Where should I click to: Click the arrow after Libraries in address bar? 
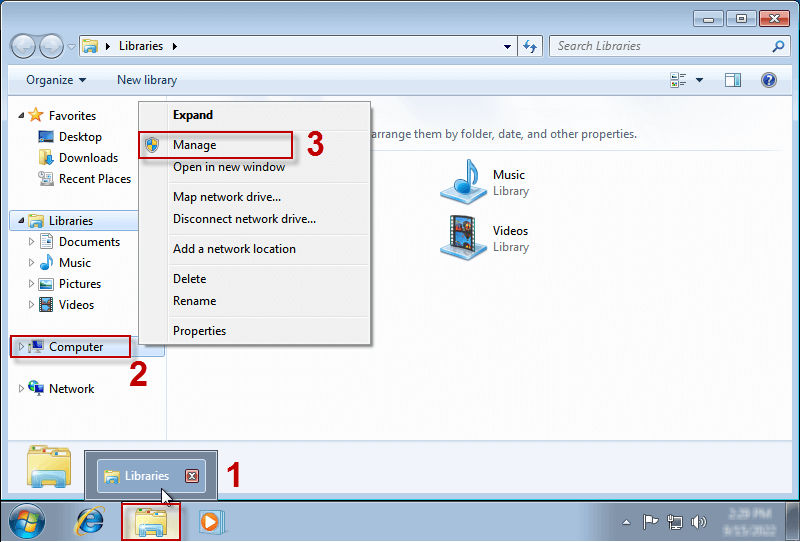coord(175,46)
